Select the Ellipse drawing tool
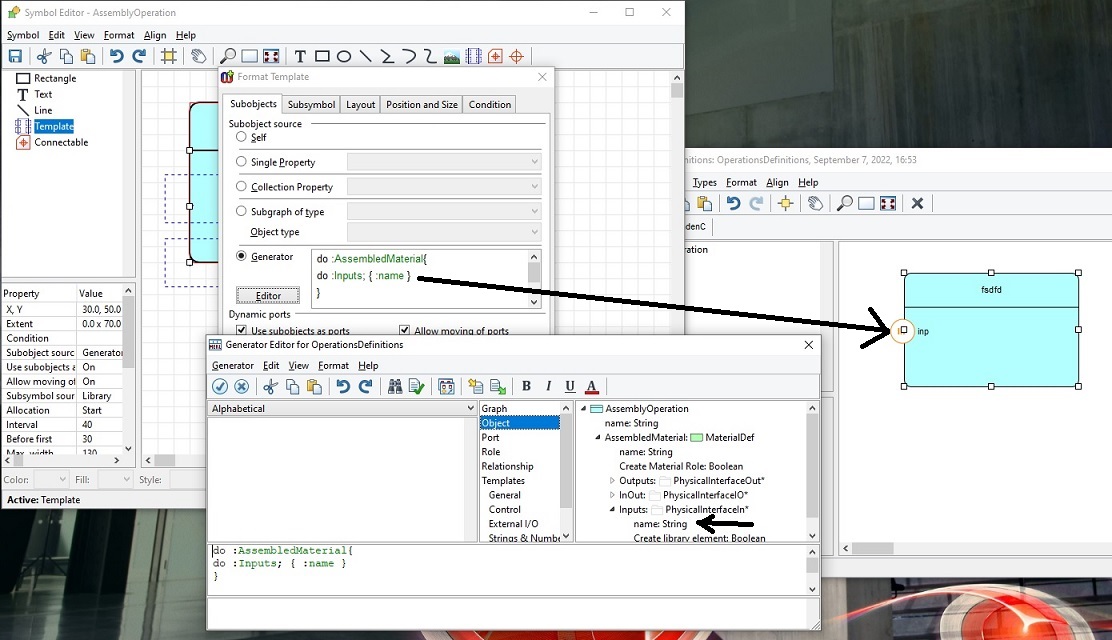 click(343, 57)
